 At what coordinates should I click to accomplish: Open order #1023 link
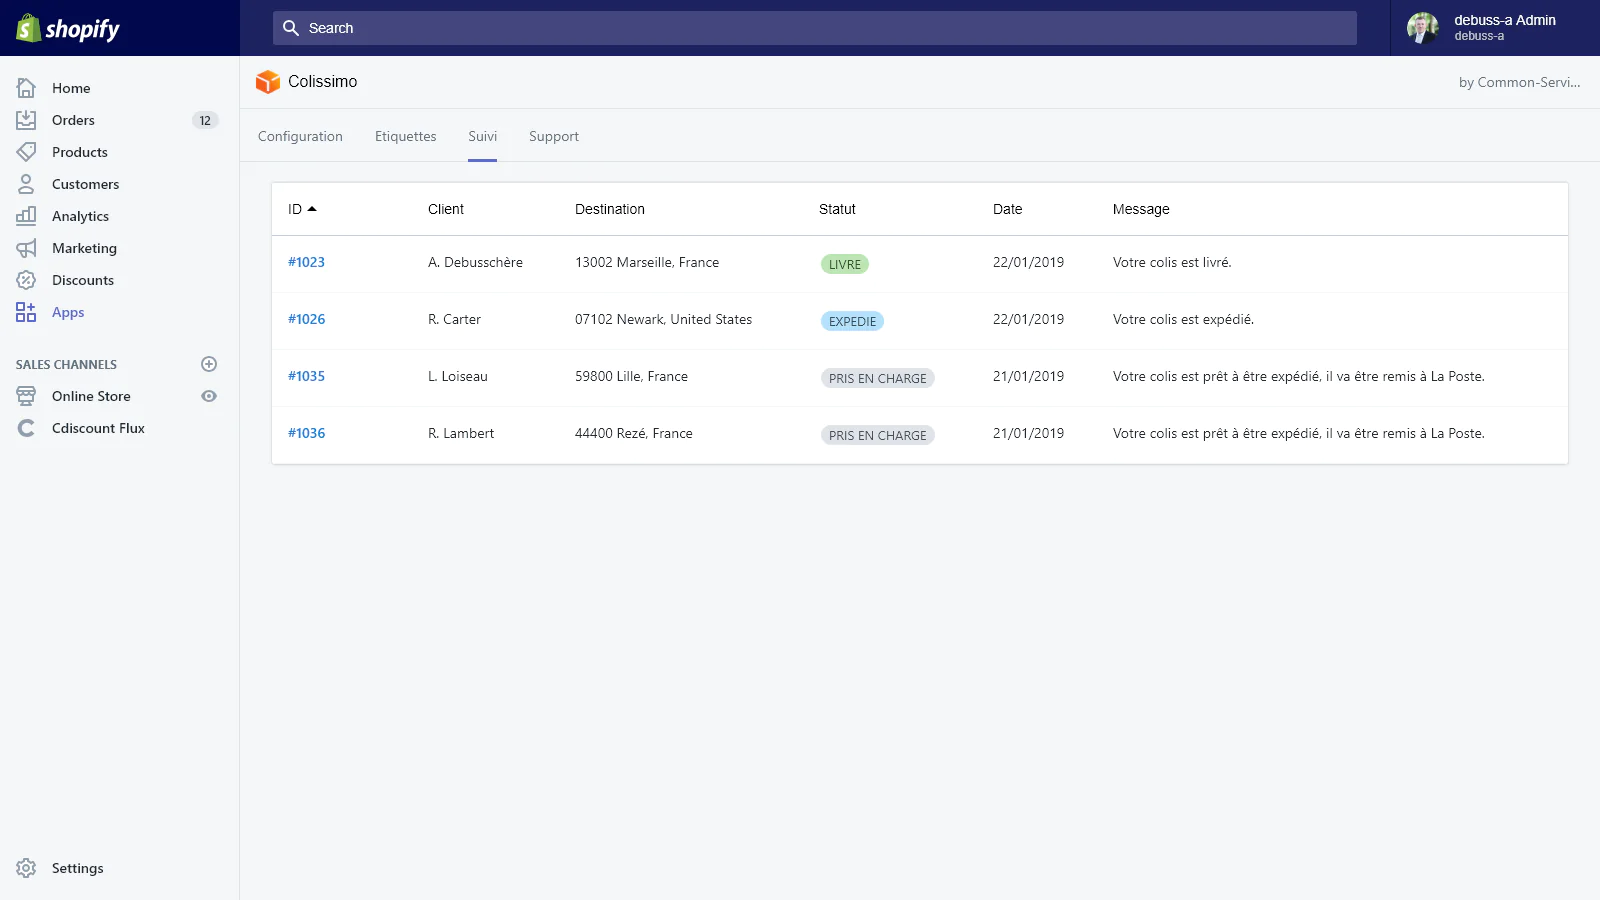306,262
